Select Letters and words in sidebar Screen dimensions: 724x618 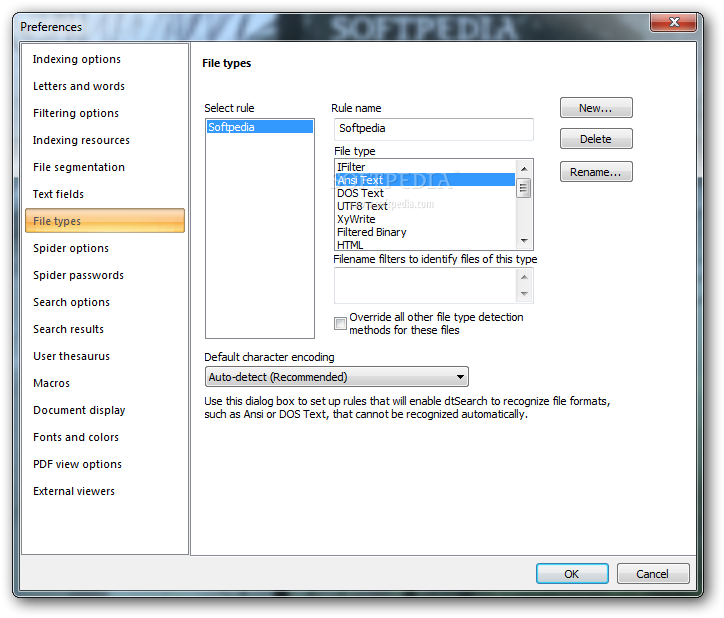coord(78,86)
